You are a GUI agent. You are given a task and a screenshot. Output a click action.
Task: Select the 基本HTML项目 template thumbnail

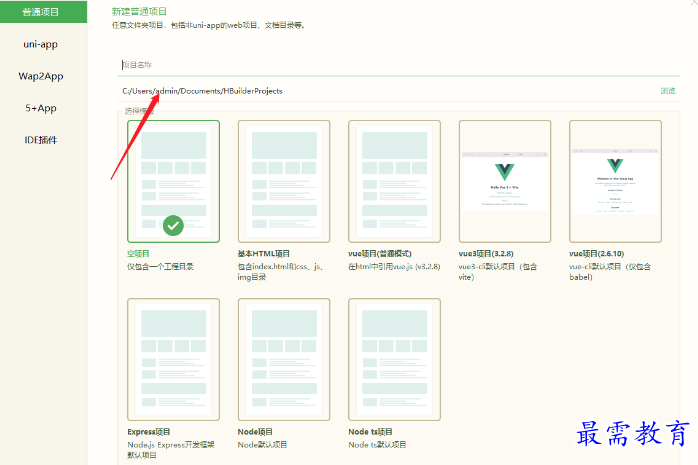pyautogui.click(x=284, y=181)
